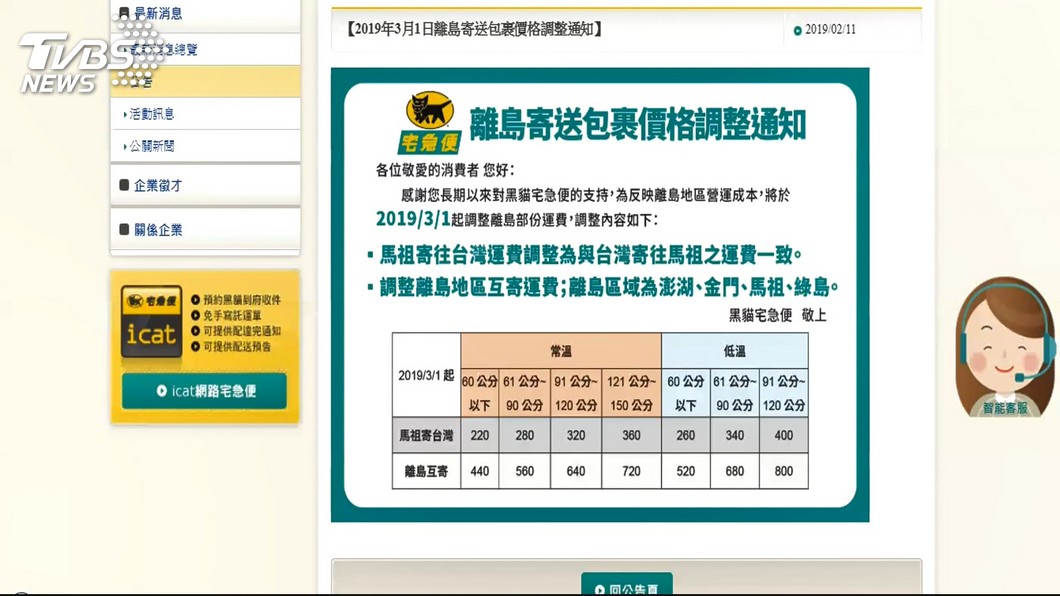Click the 121 公分~150 公分 column header
This screenshot has height=596, width=1060.
click(631, 393)
